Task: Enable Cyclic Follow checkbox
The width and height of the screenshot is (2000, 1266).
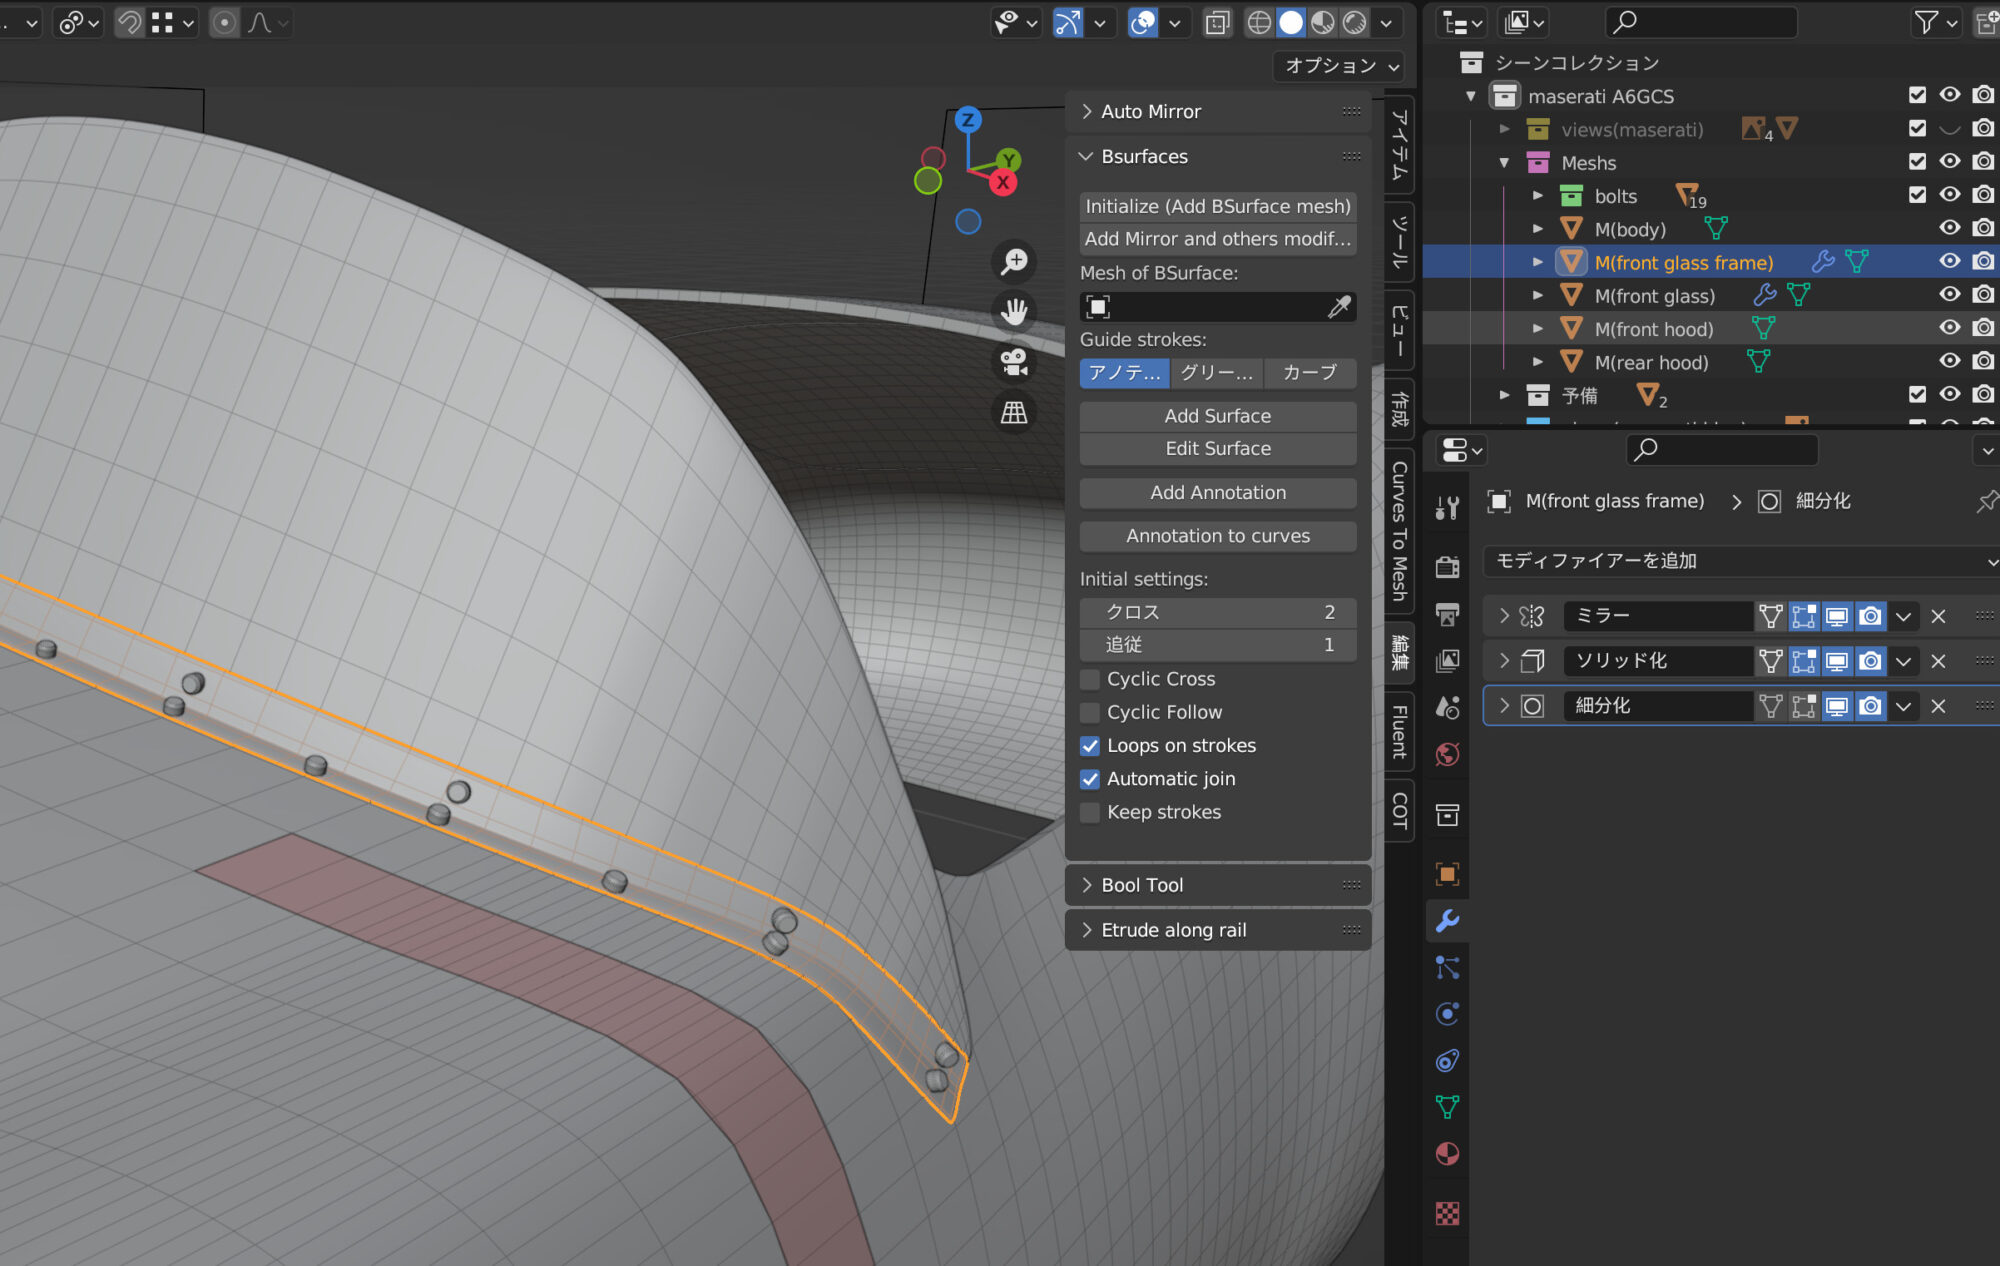Action: (1090, 712)
